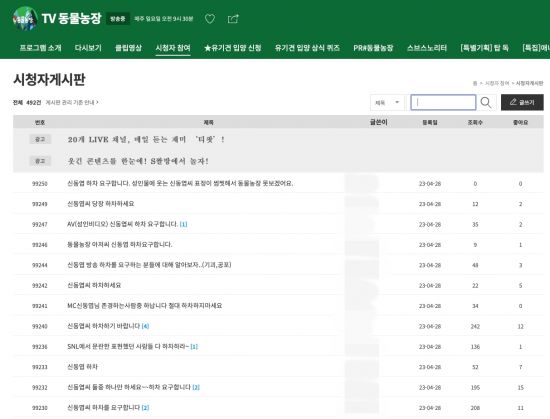550x419 pixels.
Task: Click the date of post 99250
Action: click(x=430, y=184)
